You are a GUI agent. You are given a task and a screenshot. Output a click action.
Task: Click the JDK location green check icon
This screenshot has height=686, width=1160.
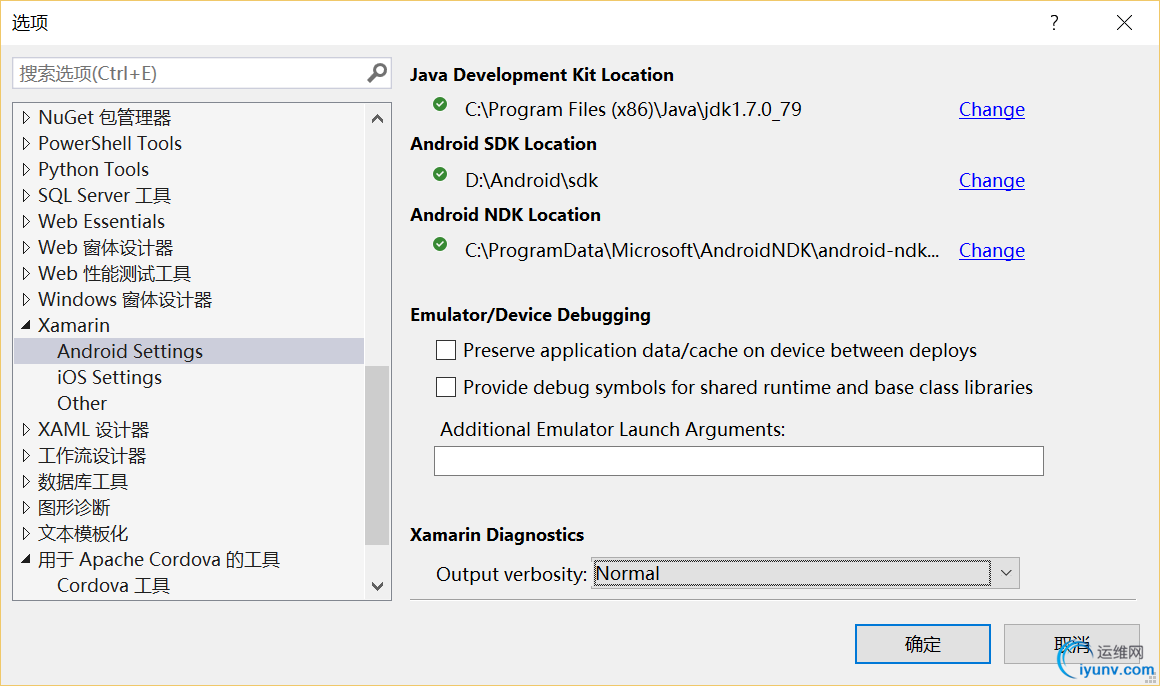point(440,104)
